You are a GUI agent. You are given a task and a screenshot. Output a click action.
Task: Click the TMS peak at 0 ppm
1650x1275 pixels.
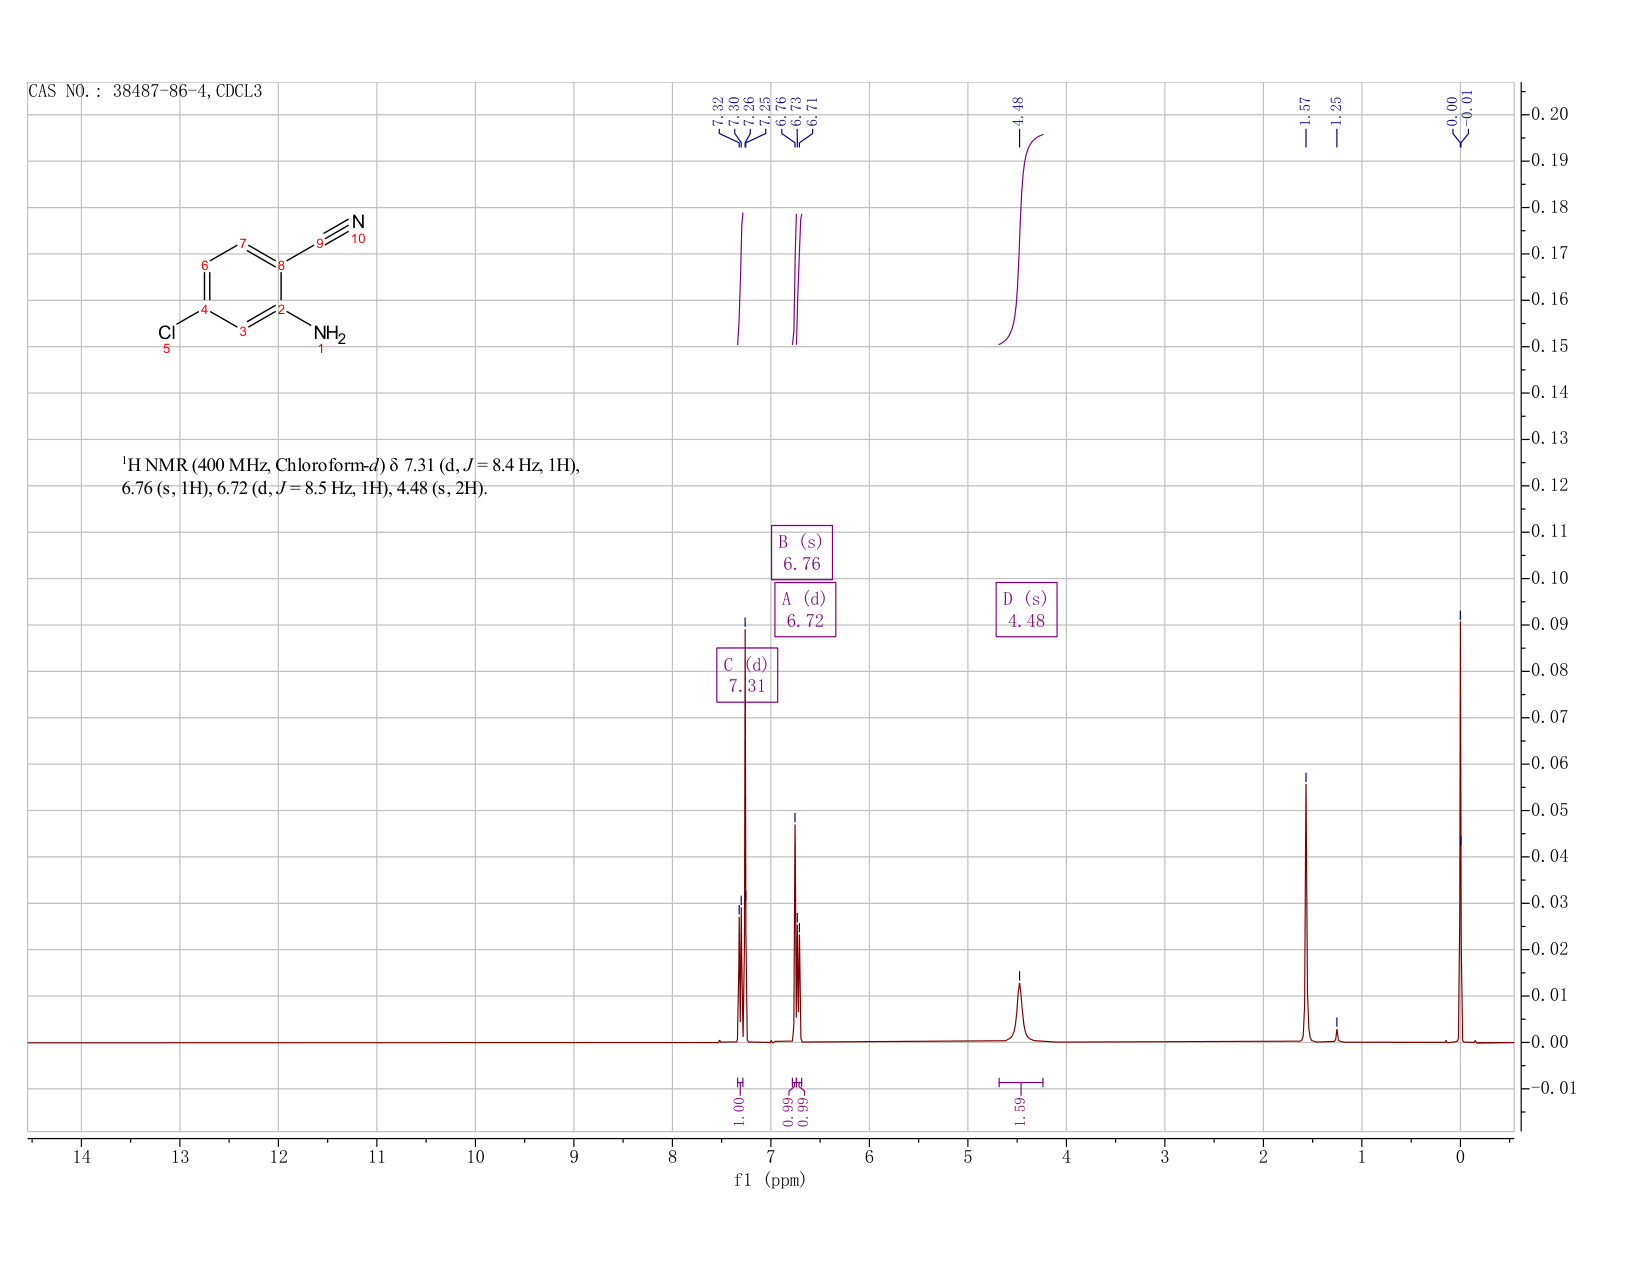point(1460,830)
